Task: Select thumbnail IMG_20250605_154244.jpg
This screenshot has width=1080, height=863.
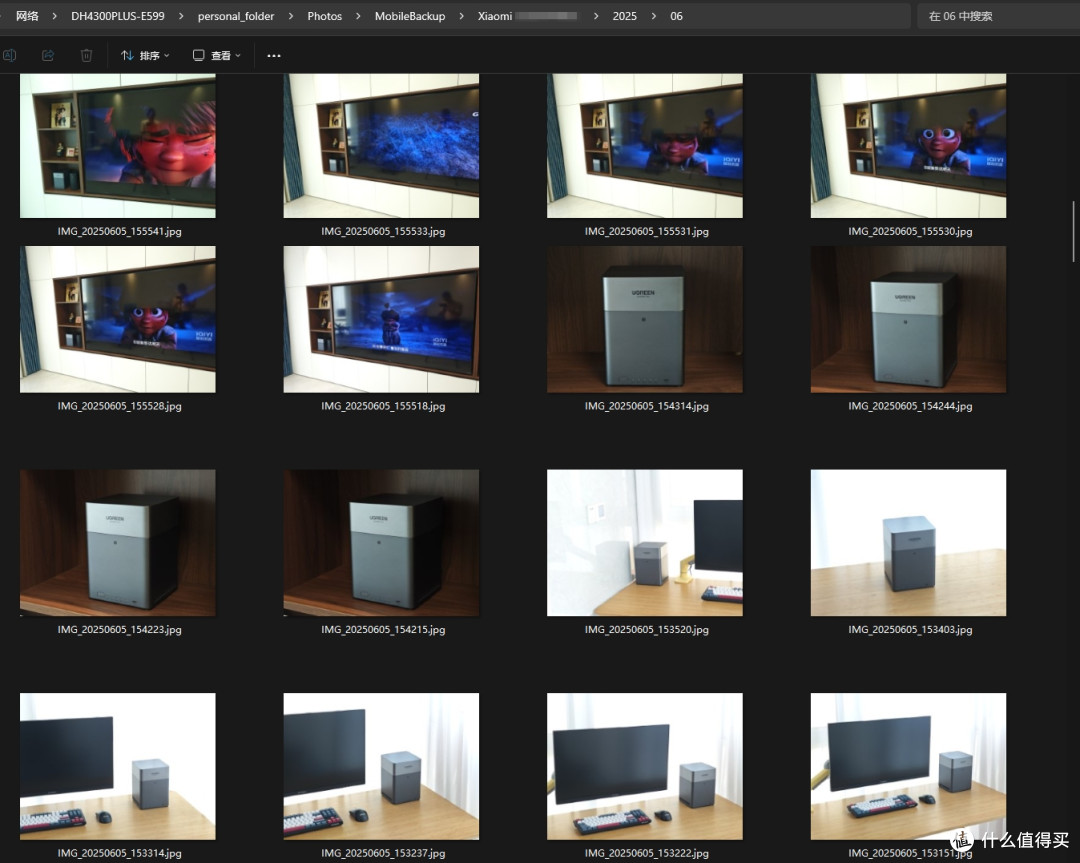Action: click(x=908, y=320)
